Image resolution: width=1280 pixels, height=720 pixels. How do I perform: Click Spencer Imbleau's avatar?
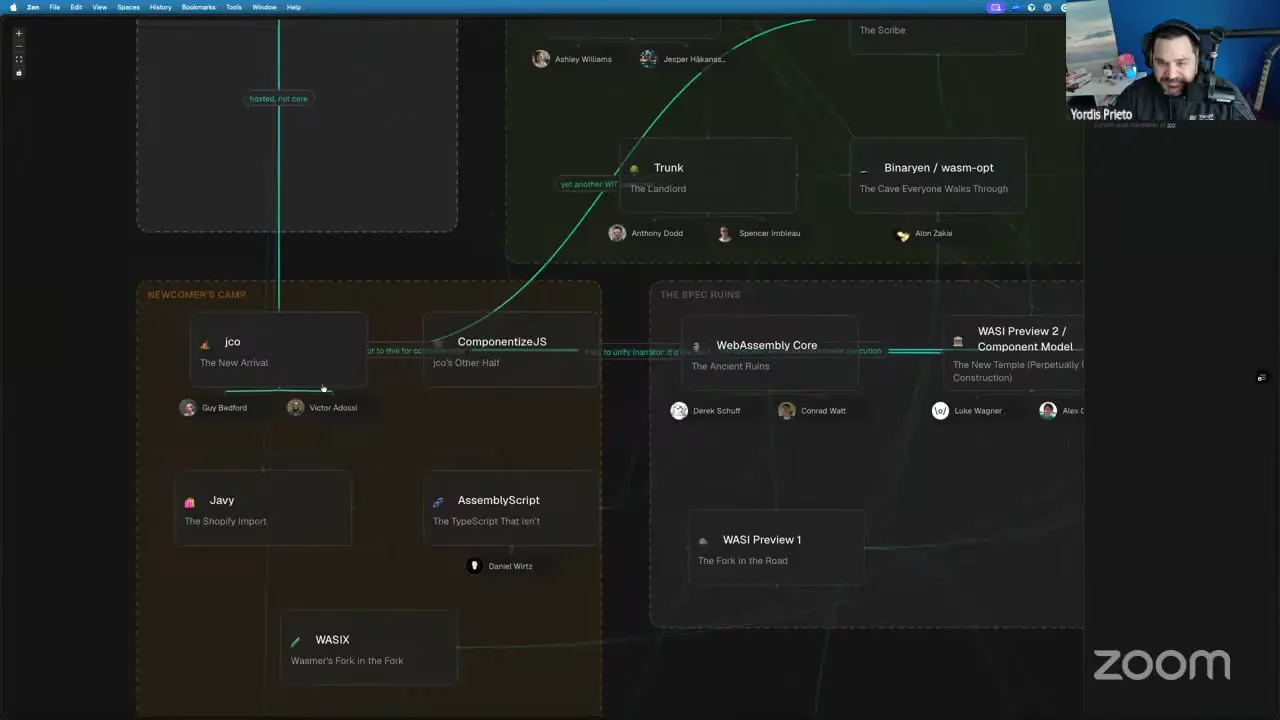725,233
